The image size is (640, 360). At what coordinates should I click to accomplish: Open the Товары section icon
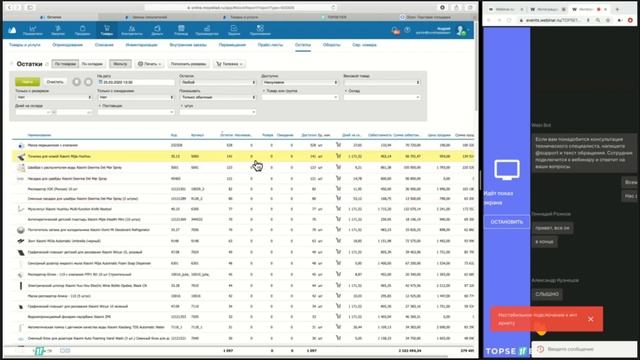[x=107, y=30]
